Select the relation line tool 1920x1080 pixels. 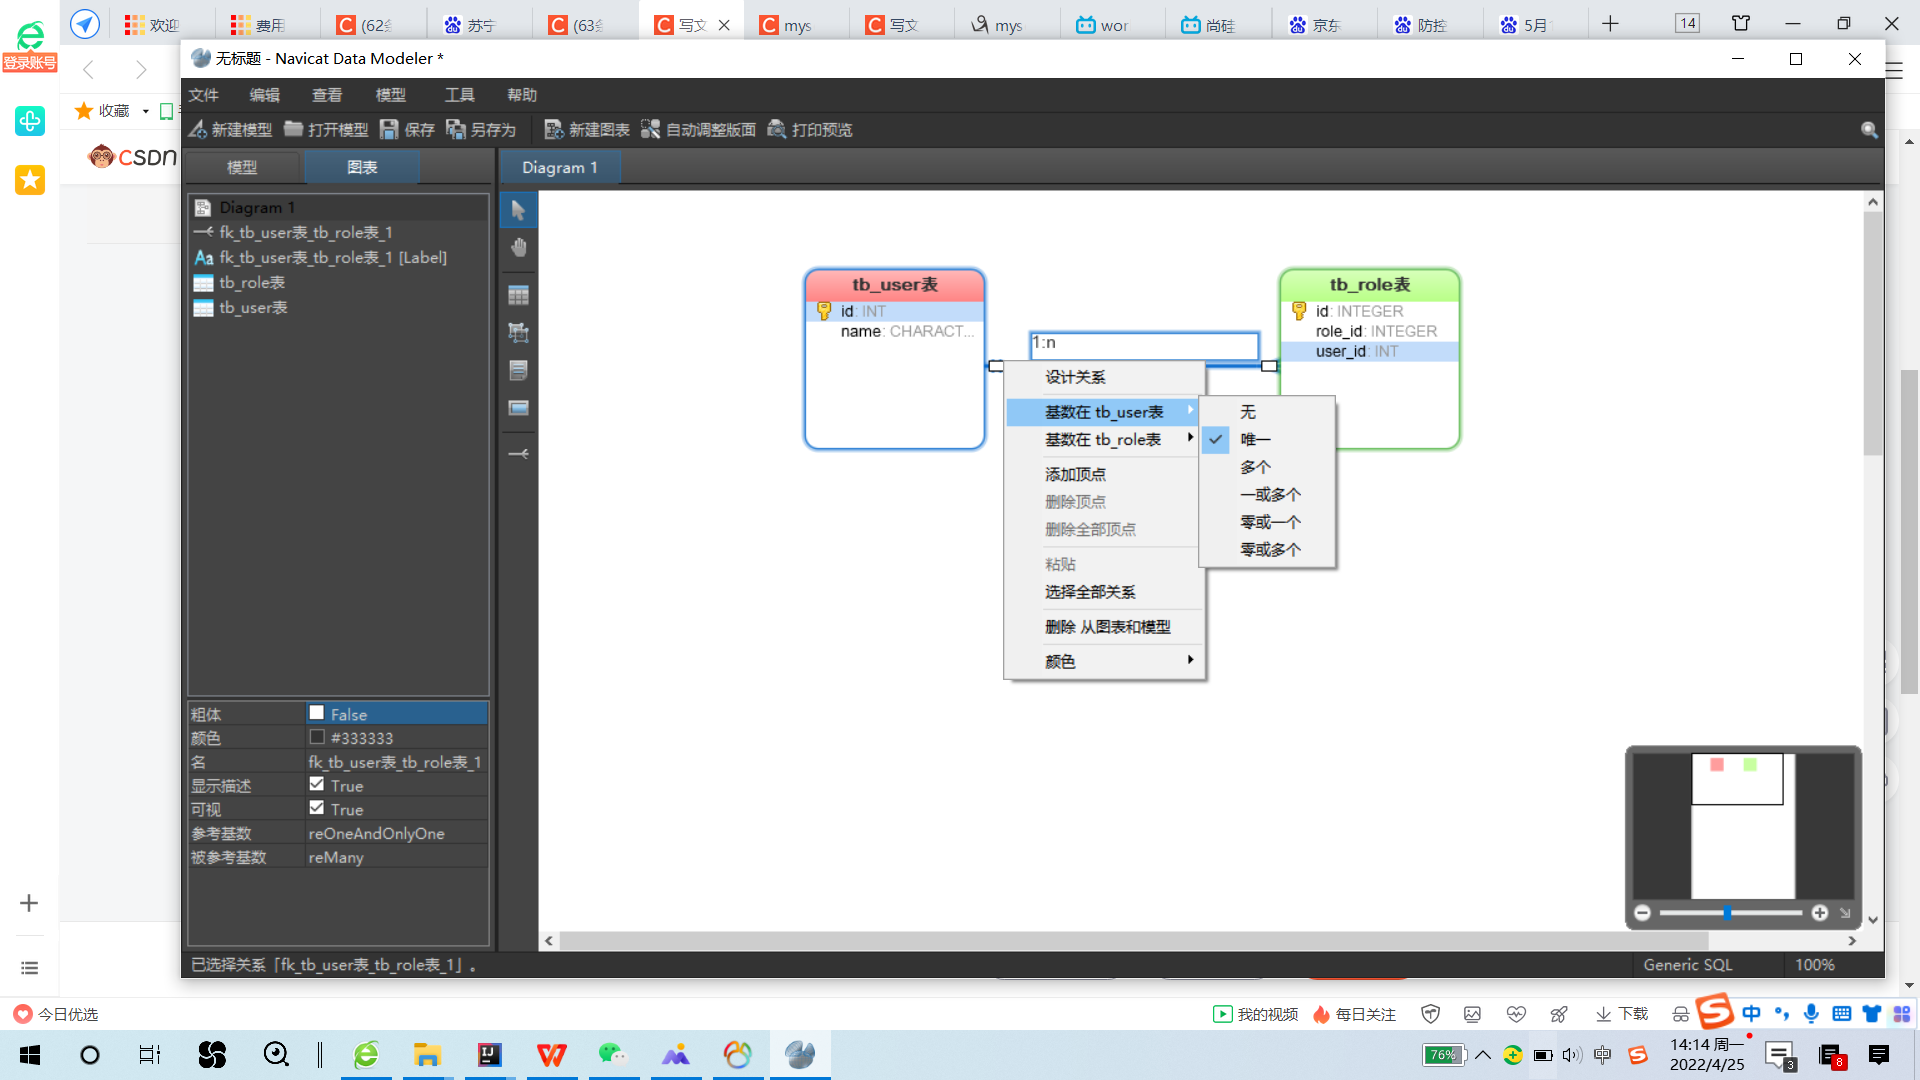tap(518, 454)
